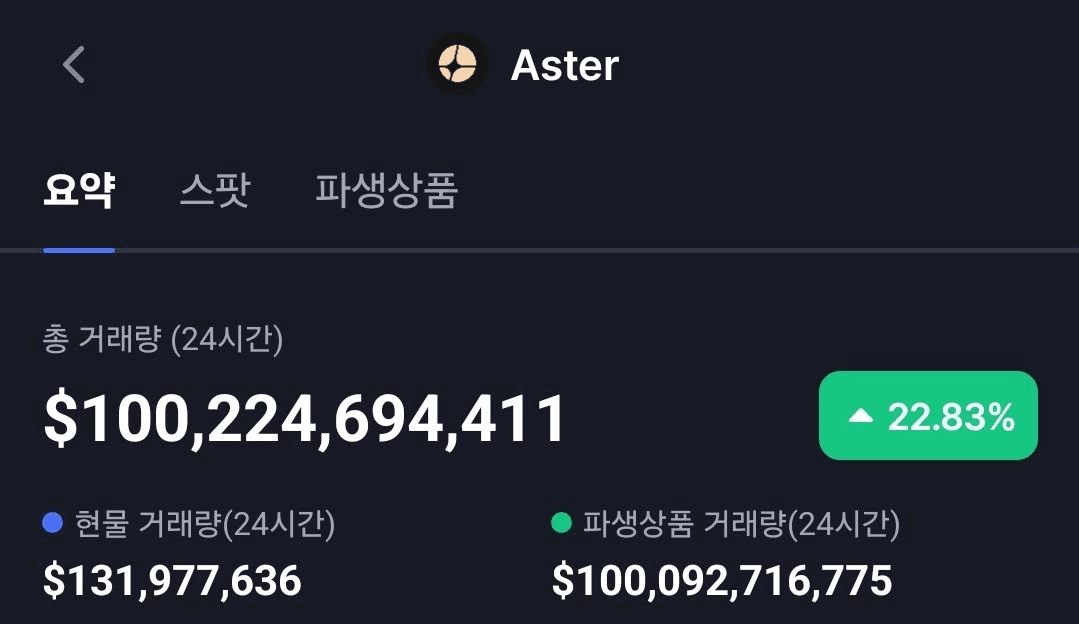This screenshot has height=624, width=1079.
Task: Click the 현물 거래량 label text
Action: 146,523
